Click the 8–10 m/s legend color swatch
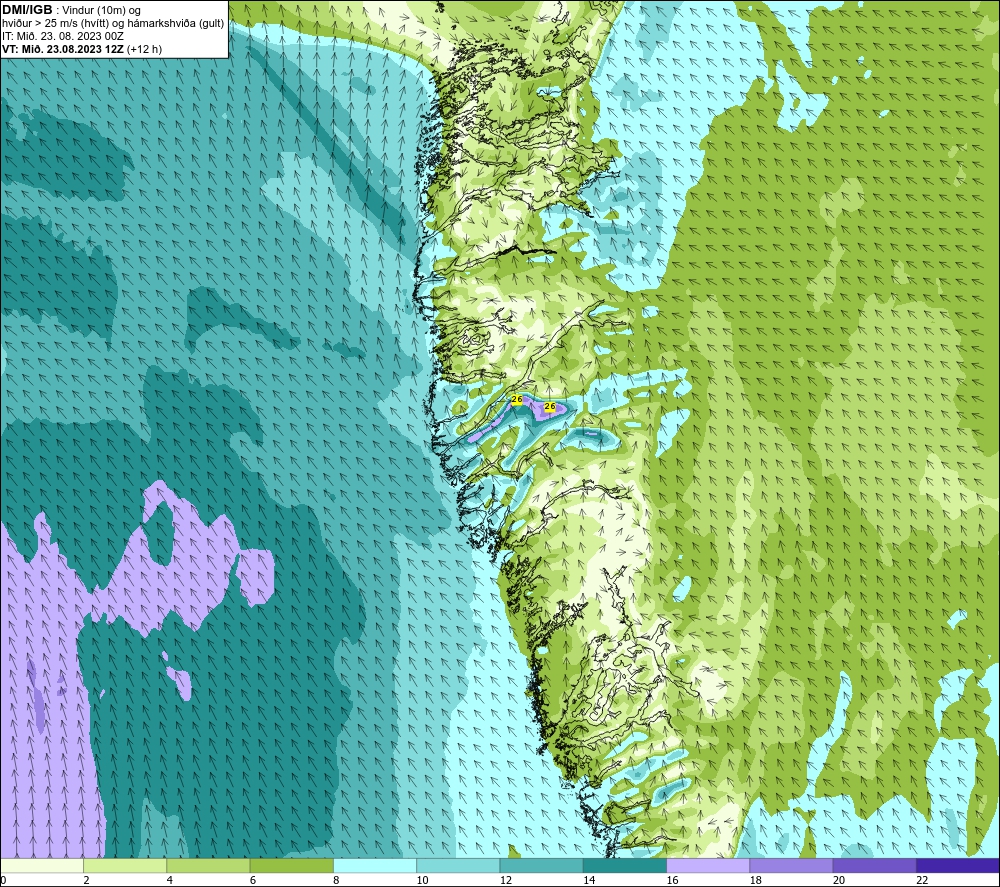The image size is (1000, 887). point(375,865)
